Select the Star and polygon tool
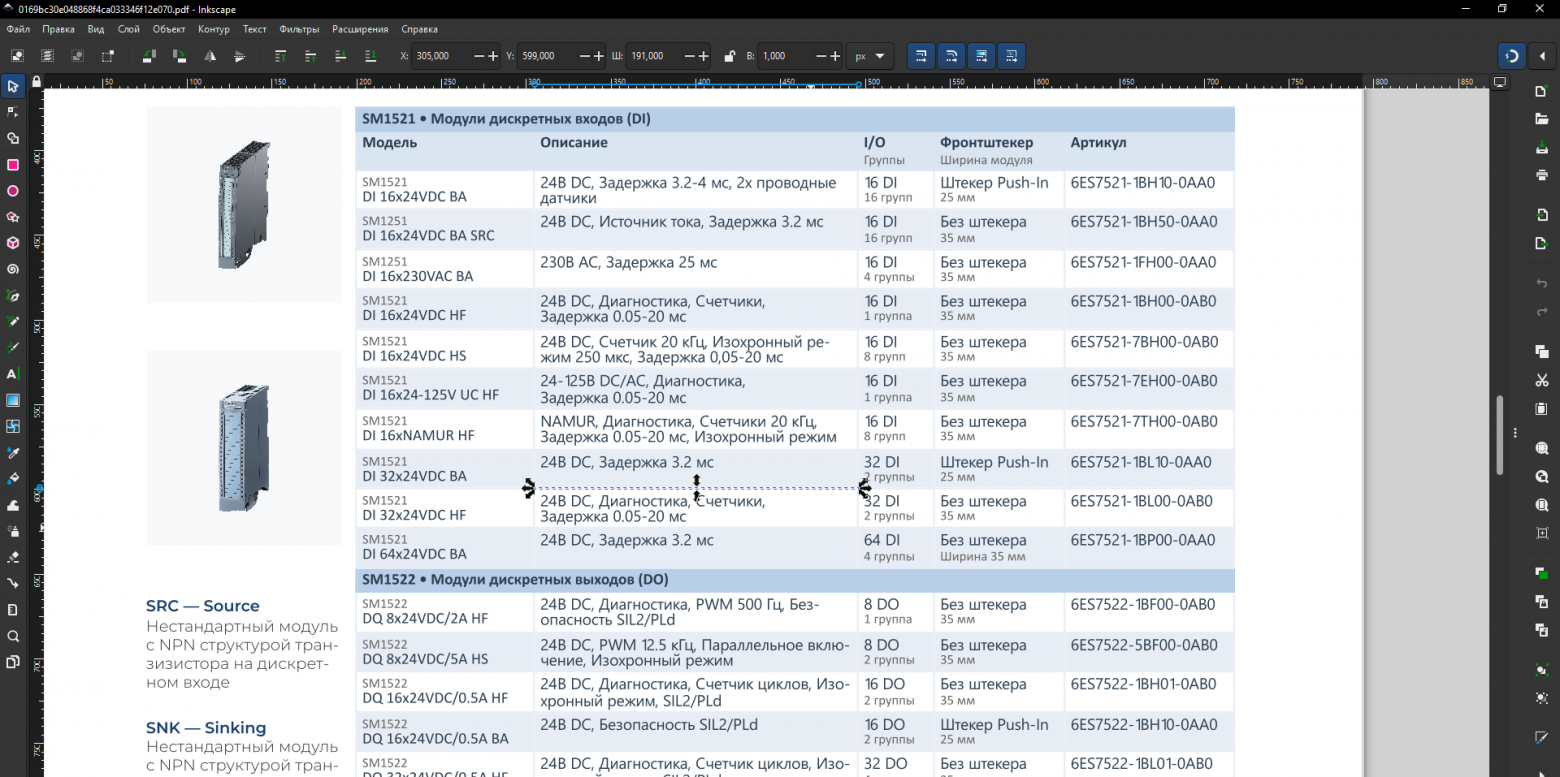 click(13, 216)
